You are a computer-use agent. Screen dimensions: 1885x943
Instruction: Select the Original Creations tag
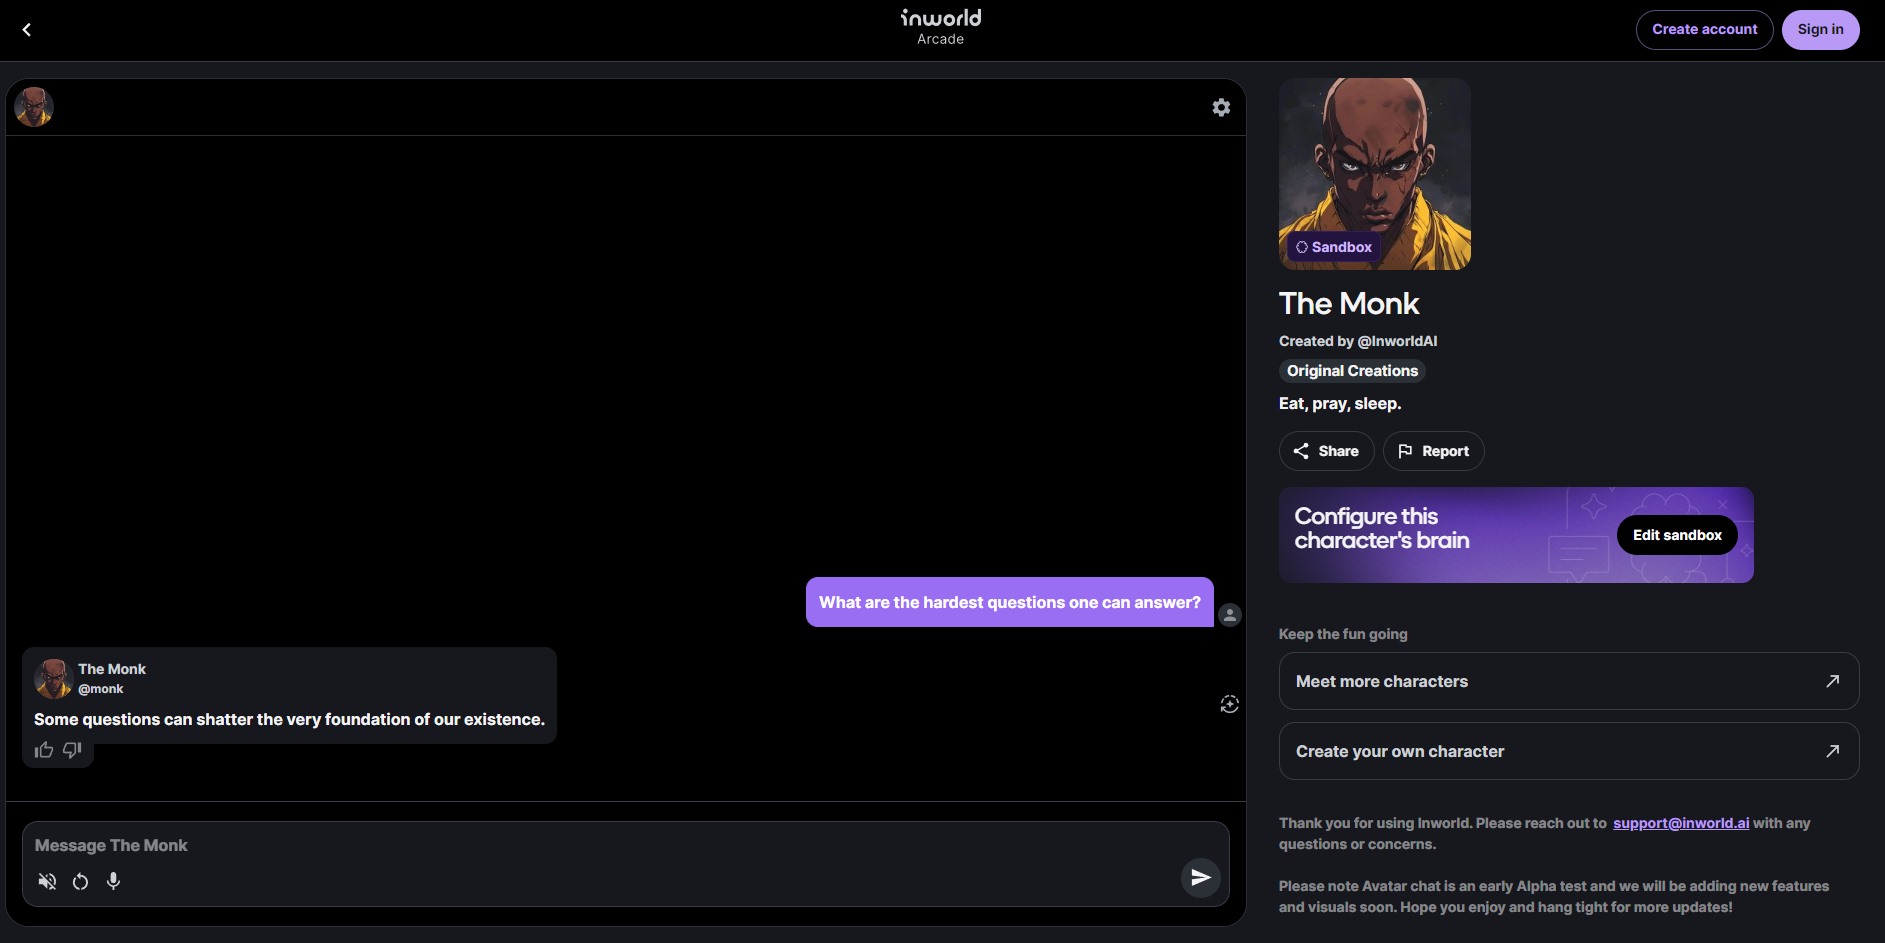pos(1352,371)
